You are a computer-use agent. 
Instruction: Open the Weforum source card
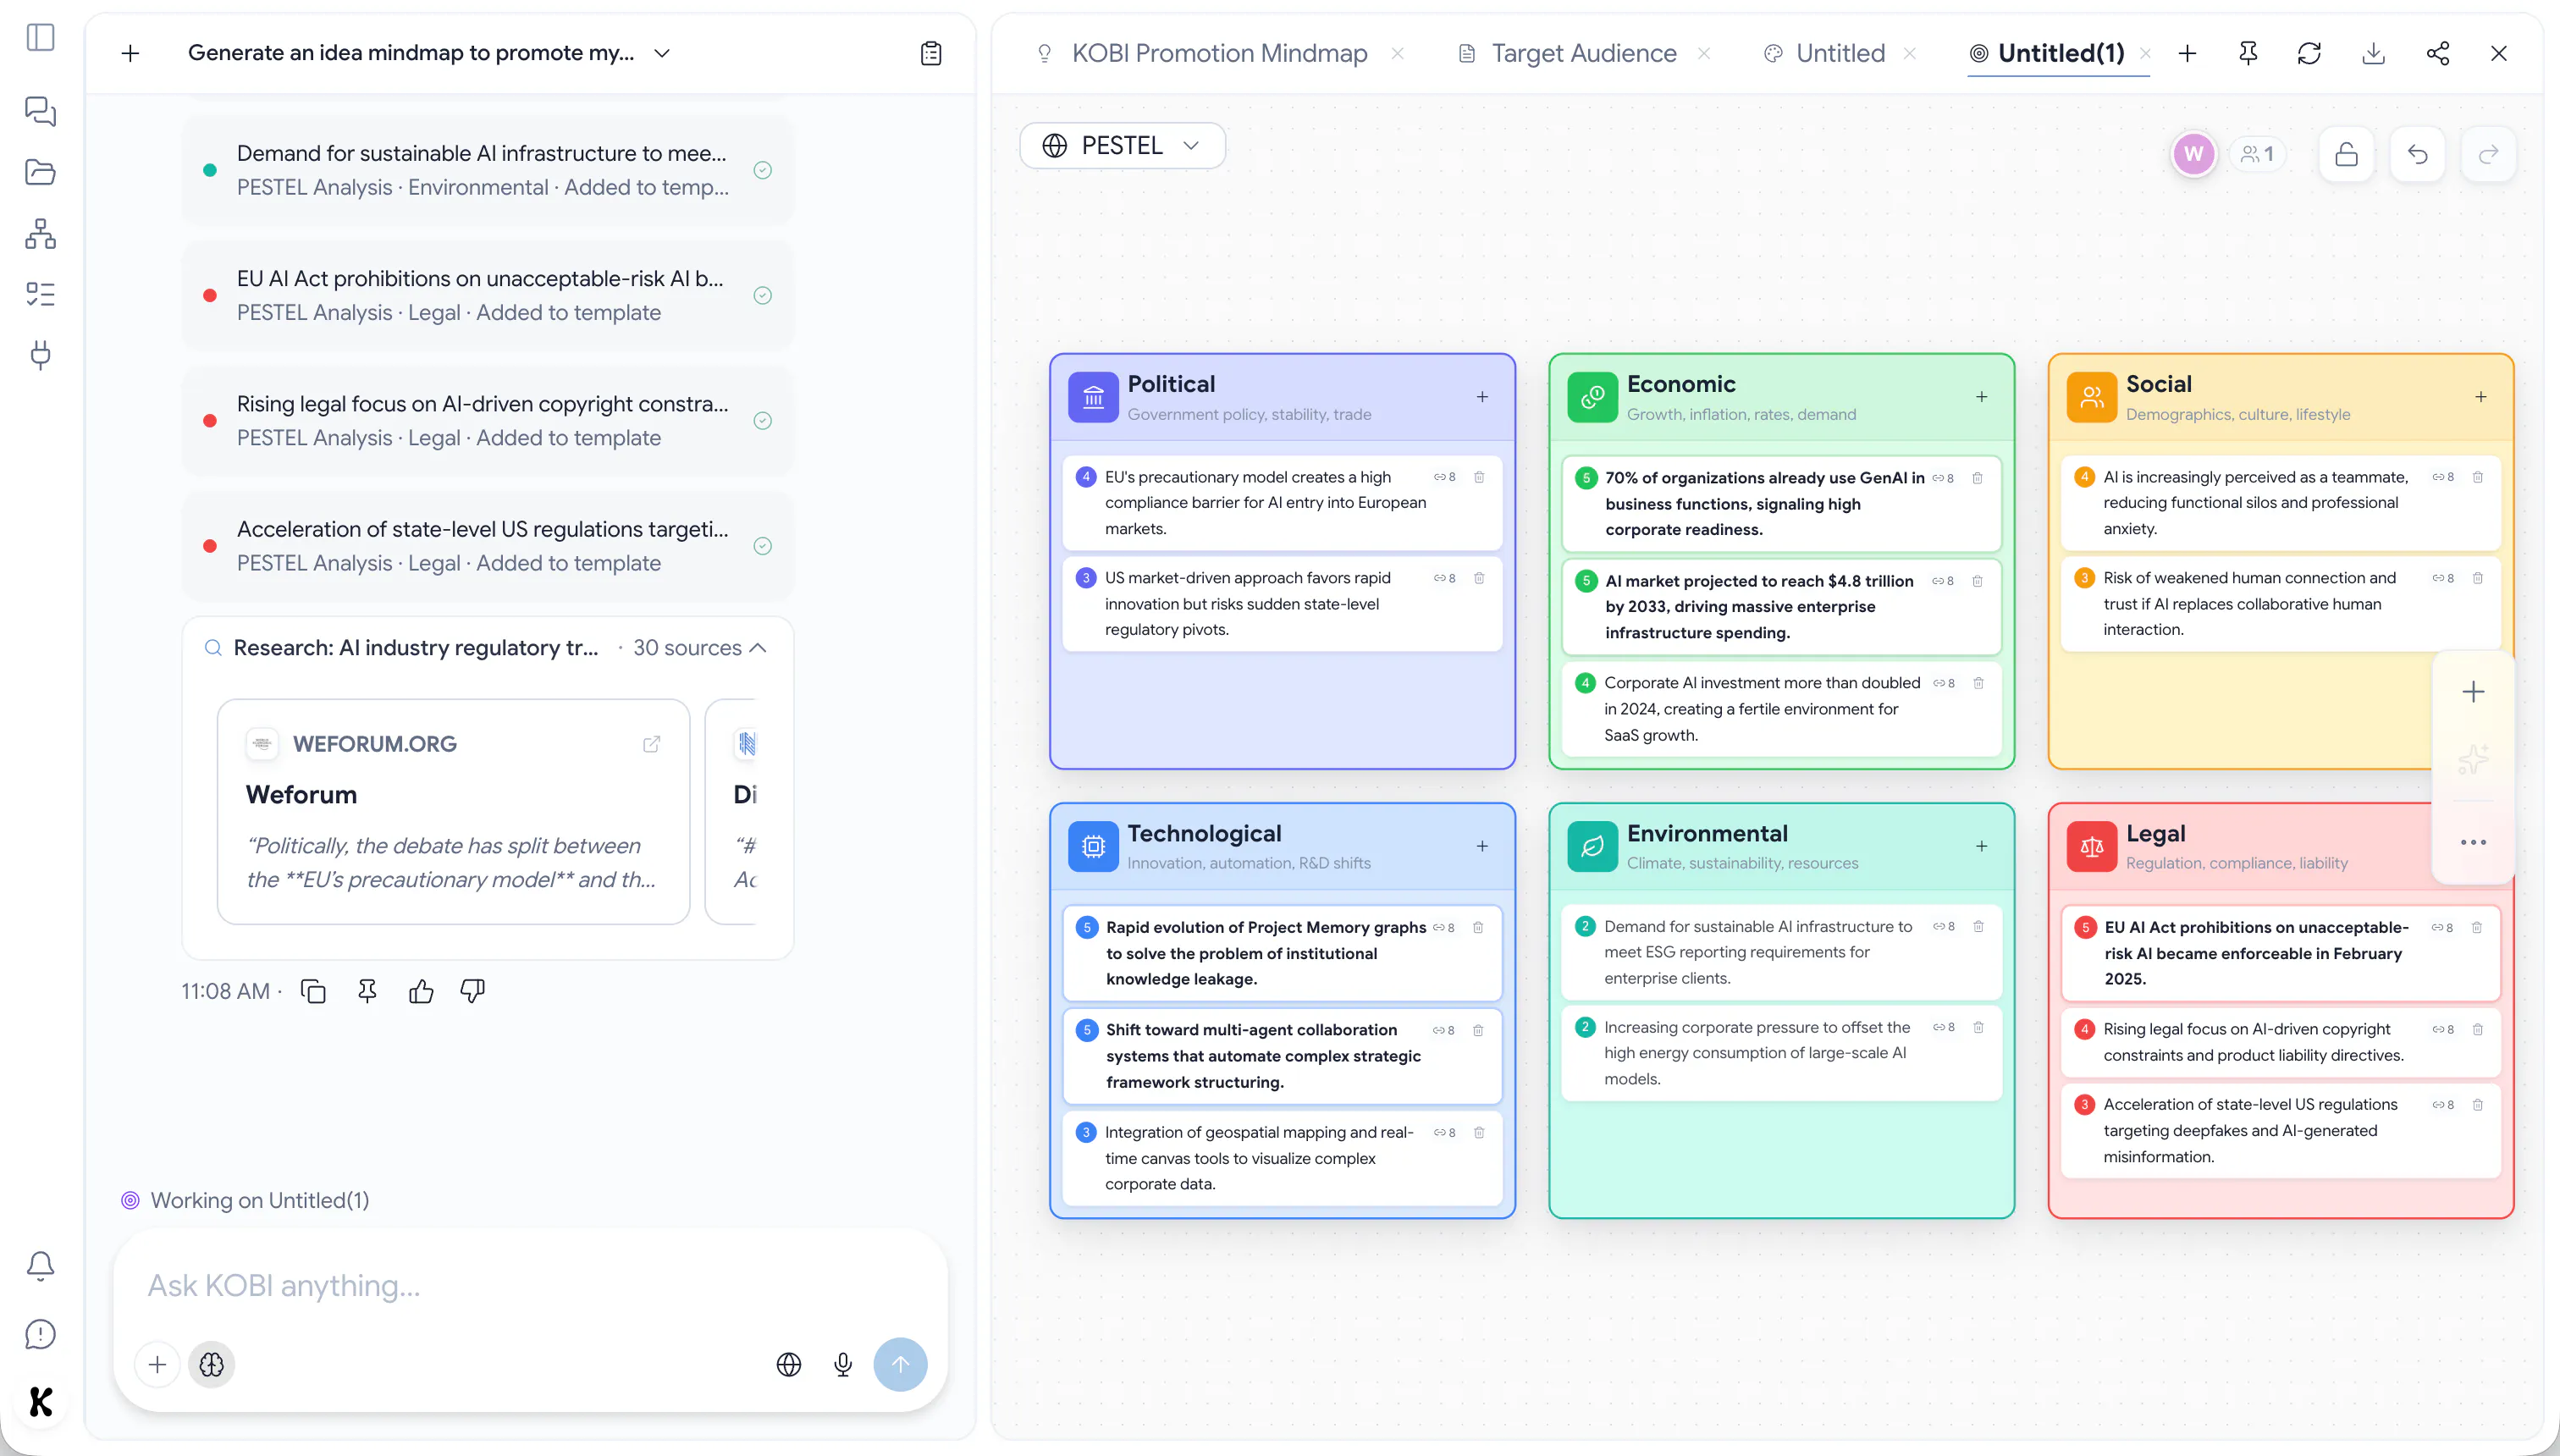[453, 811]
